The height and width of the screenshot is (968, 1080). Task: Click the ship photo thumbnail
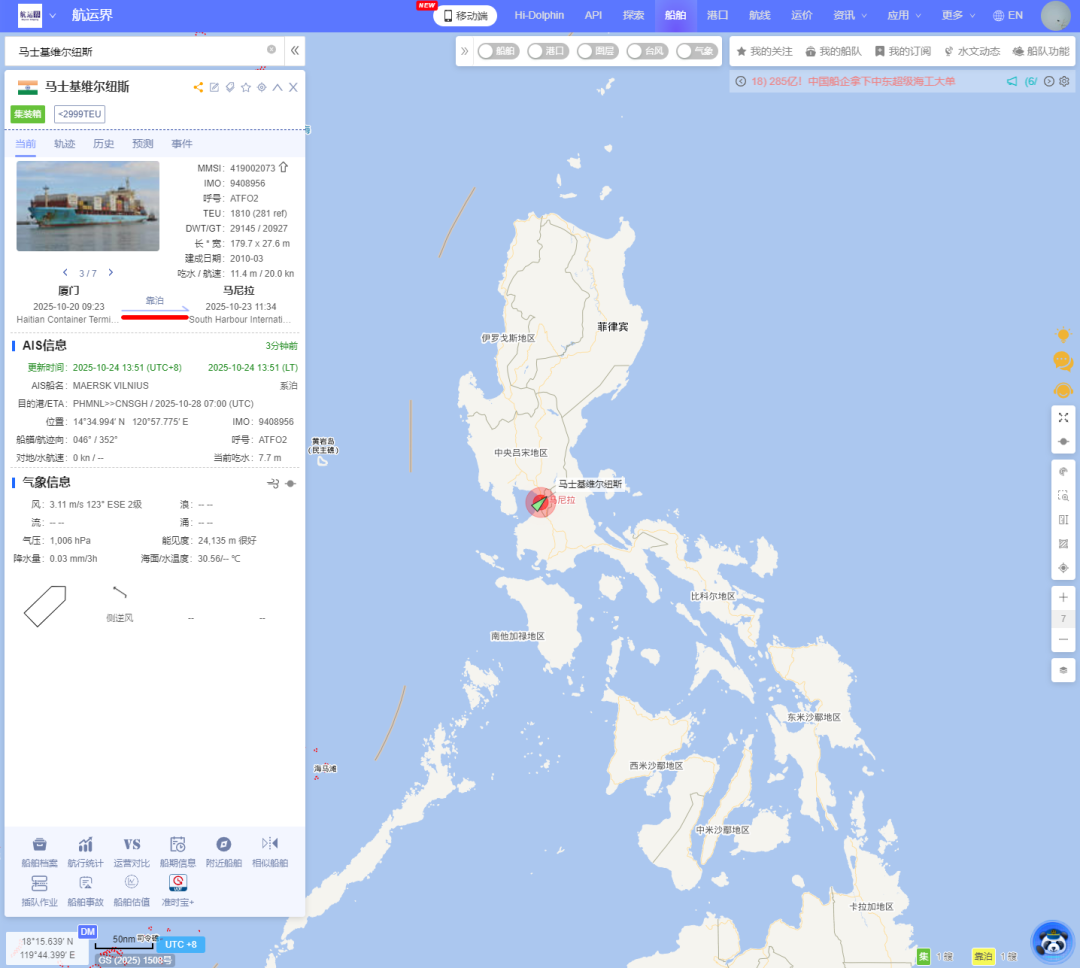(x=88, y=206)
